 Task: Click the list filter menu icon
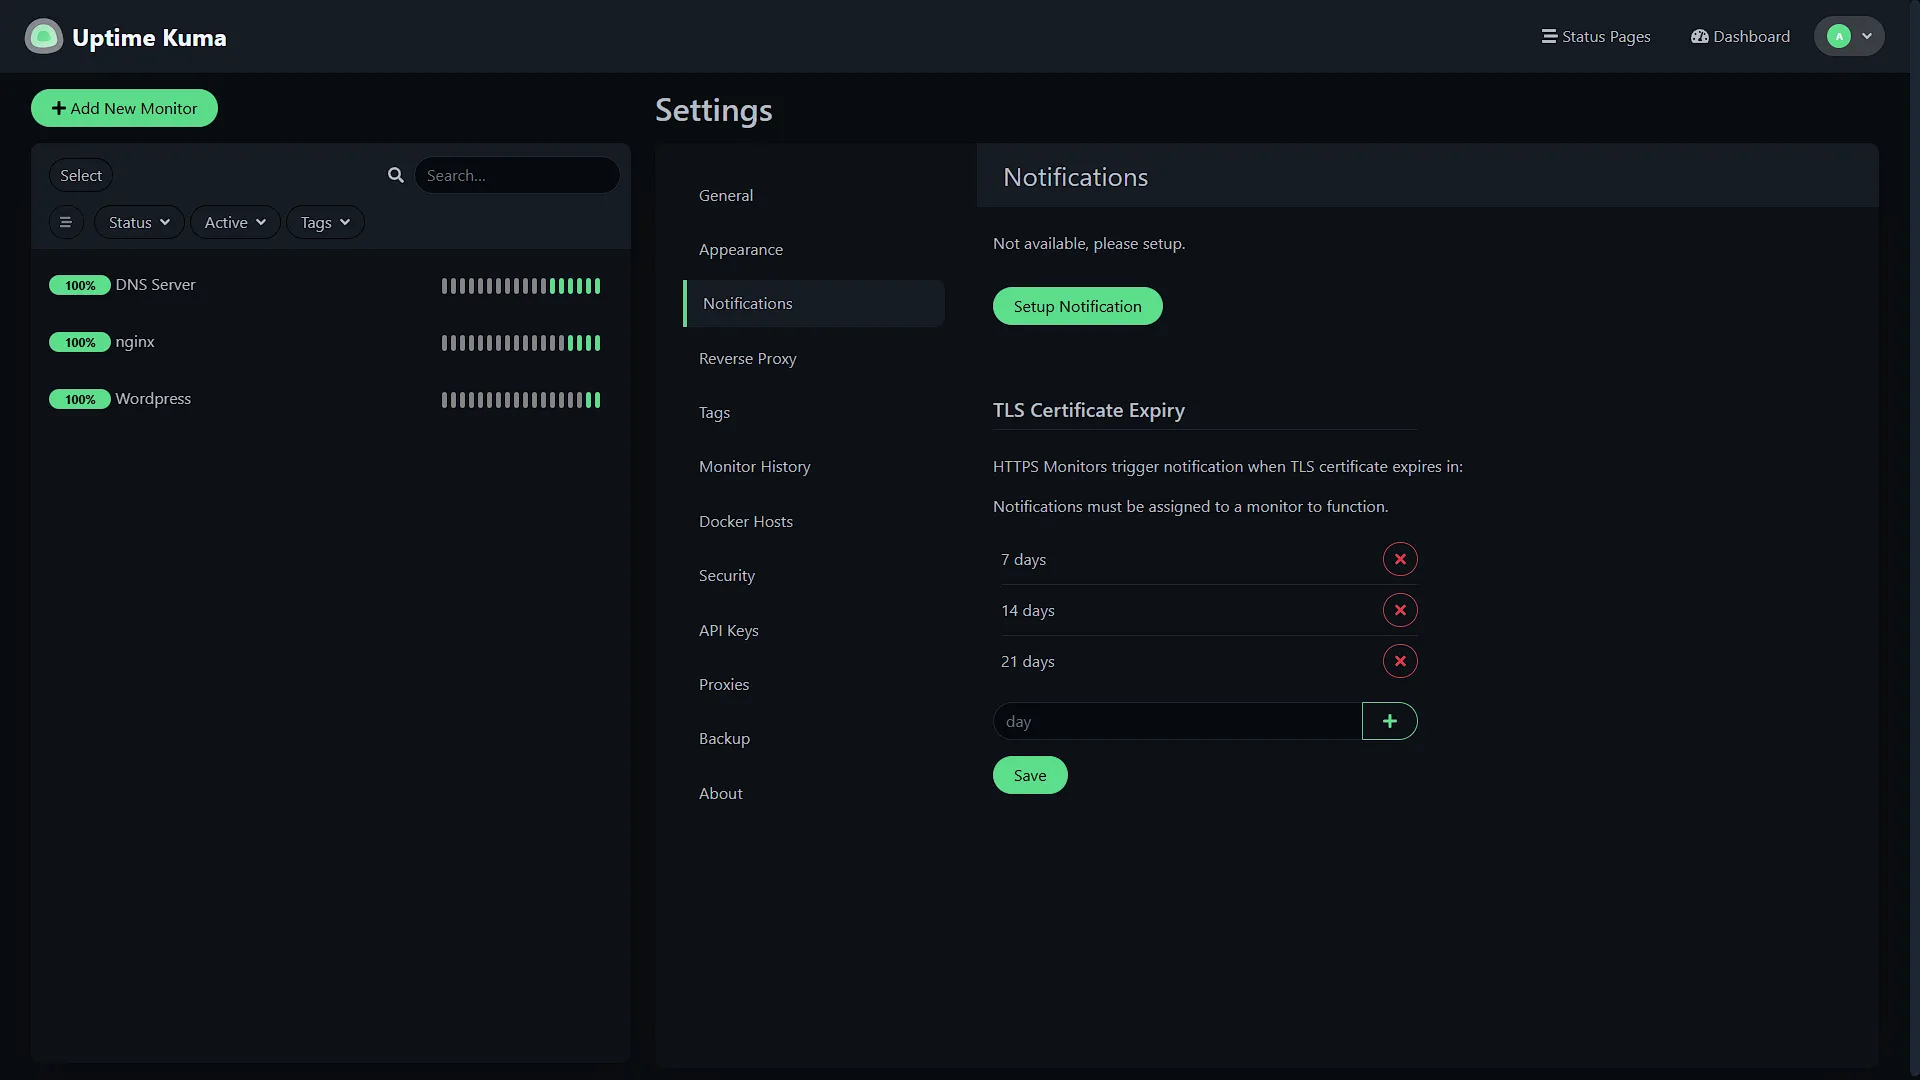[x=66, y=222]
